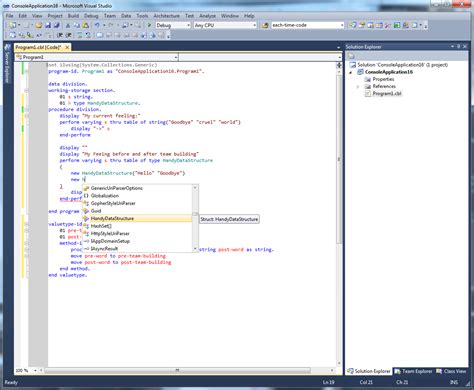Click the Paste toolbar icon
474x390 pixels.
[x=86, y=25]
